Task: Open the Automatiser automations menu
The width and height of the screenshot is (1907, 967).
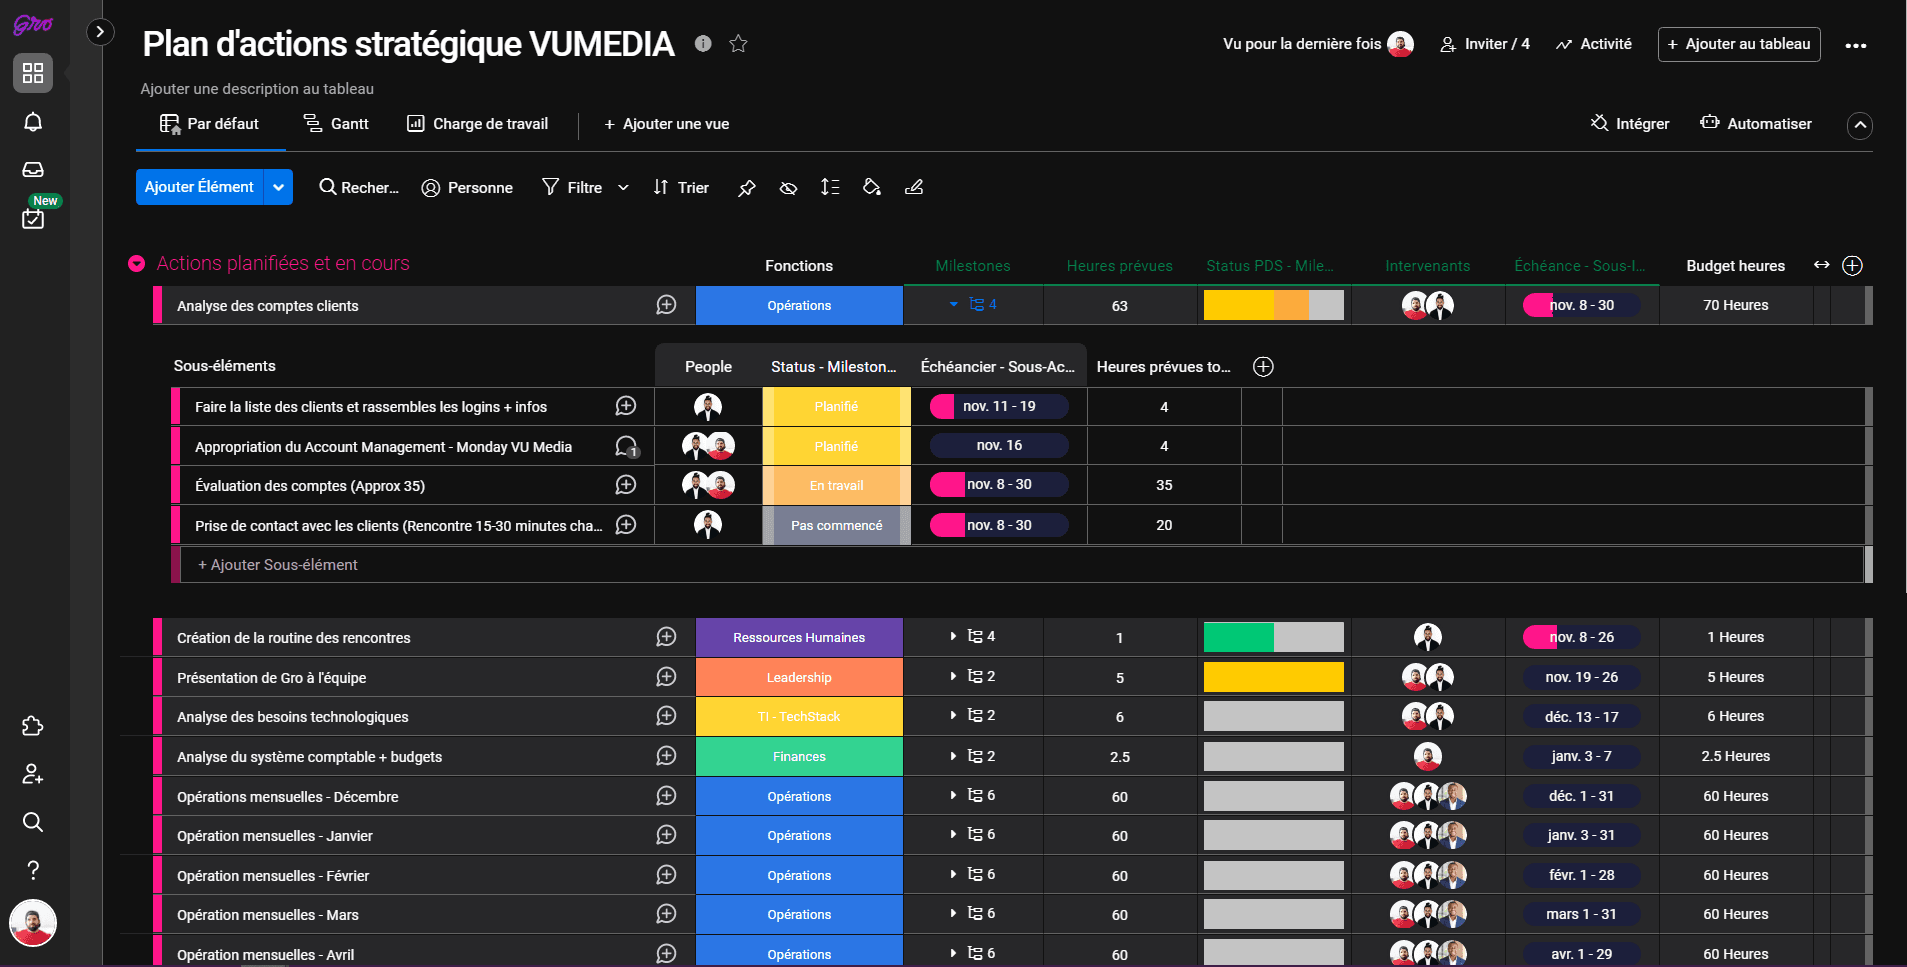Action: (1756, 124)
